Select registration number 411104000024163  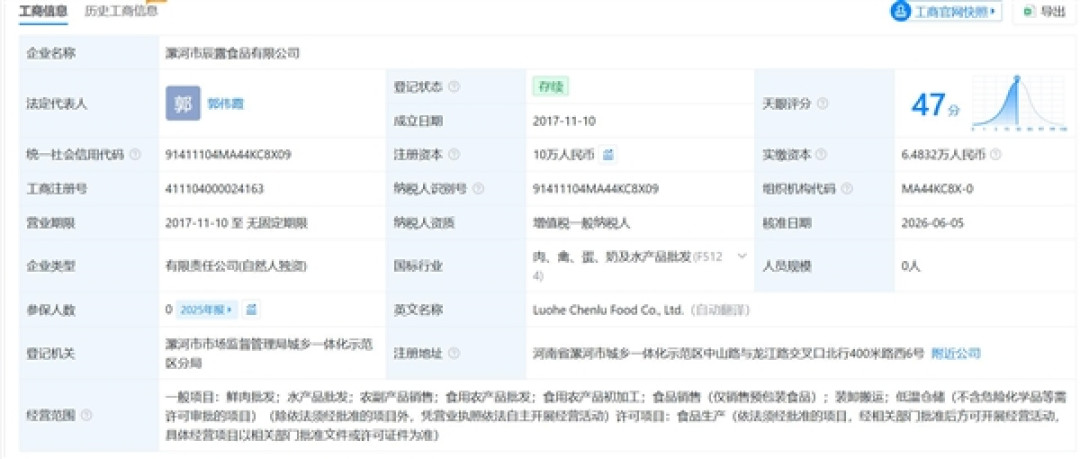[x=215, y=189]
